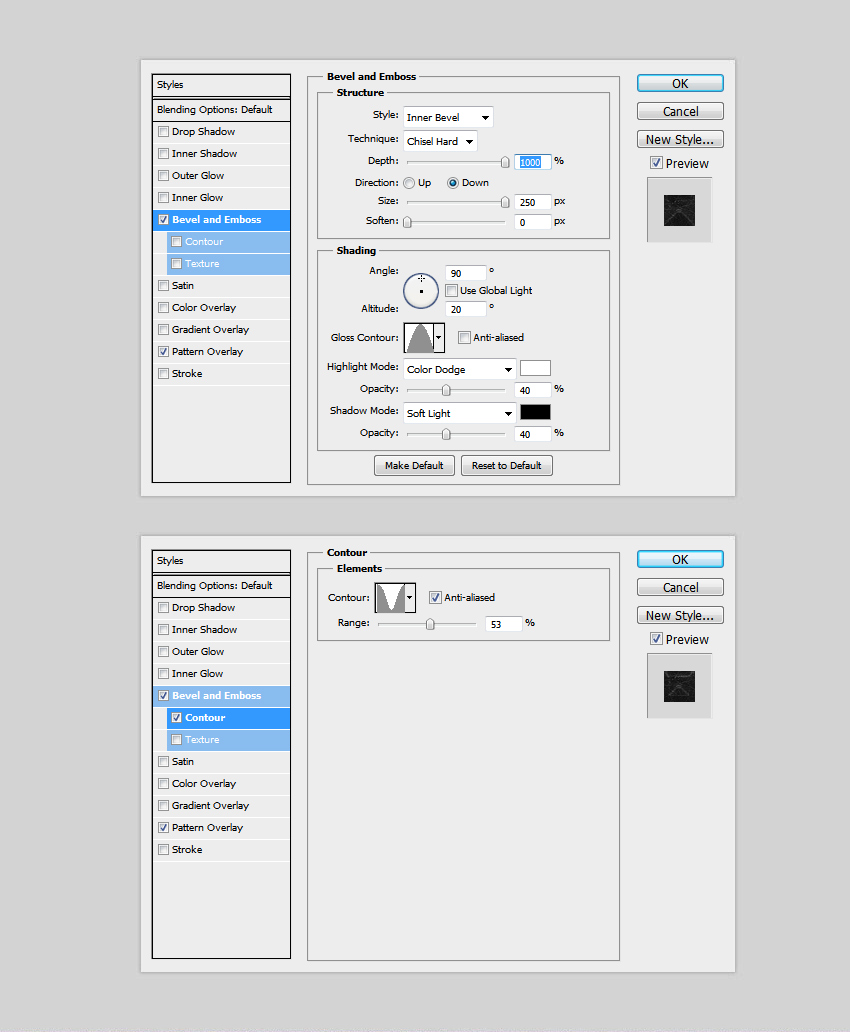Uncheck Contour Anti-aliased in bottom dialog

tap(435, 598)
